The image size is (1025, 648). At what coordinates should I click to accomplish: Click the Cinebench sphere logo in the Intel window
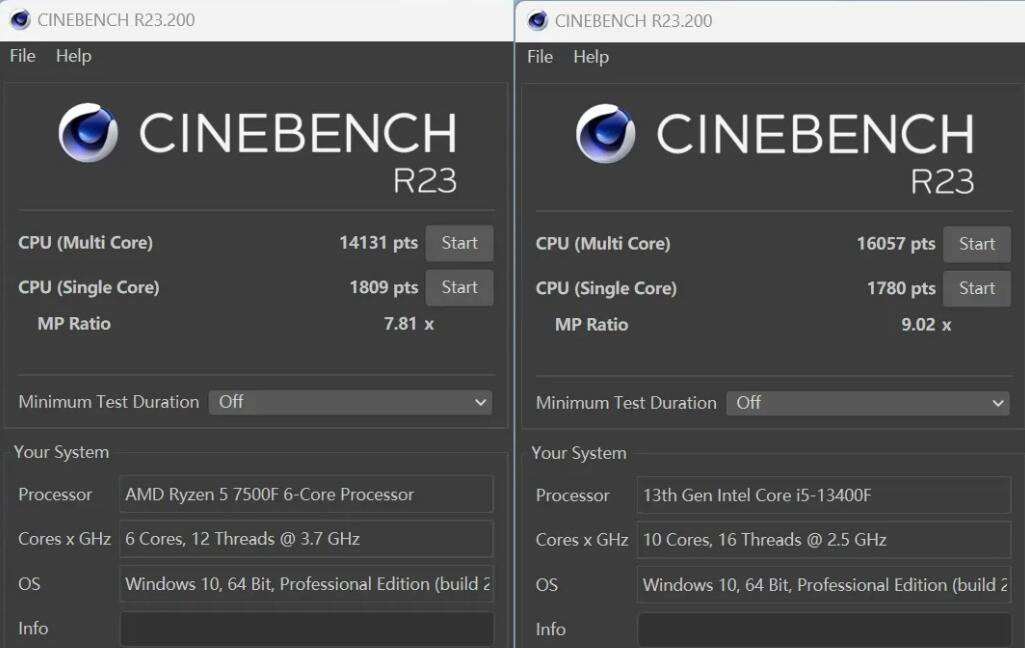tap(606, 134)
